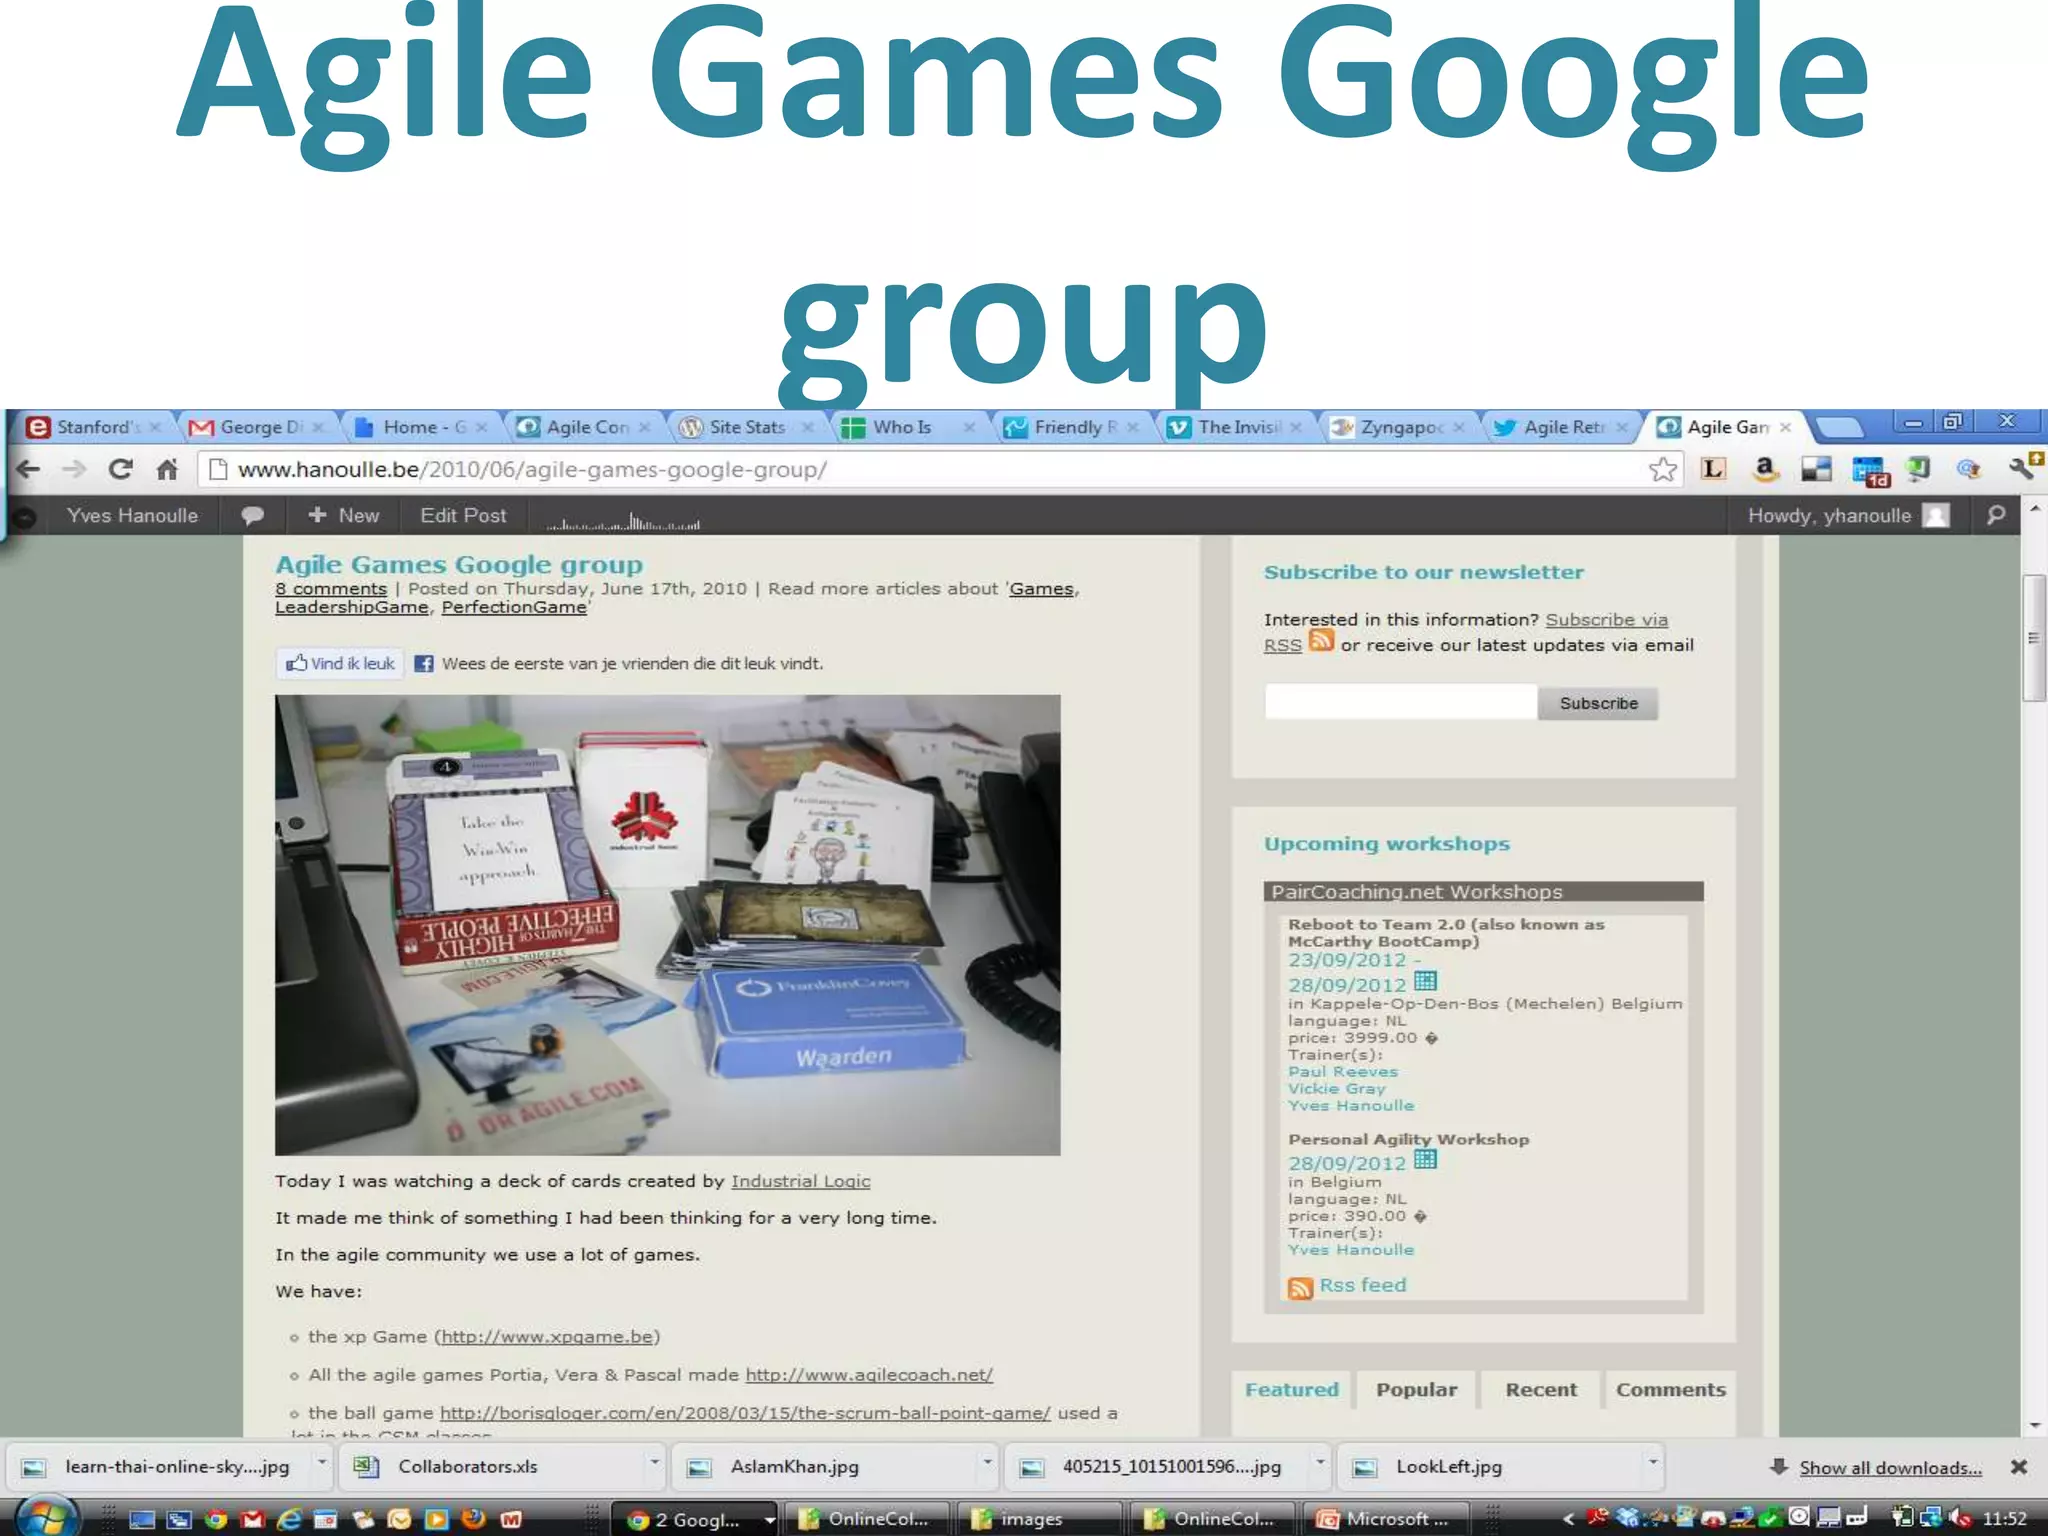
Task: Click the newsletter email input field
Action: [x=1401, y=702]
